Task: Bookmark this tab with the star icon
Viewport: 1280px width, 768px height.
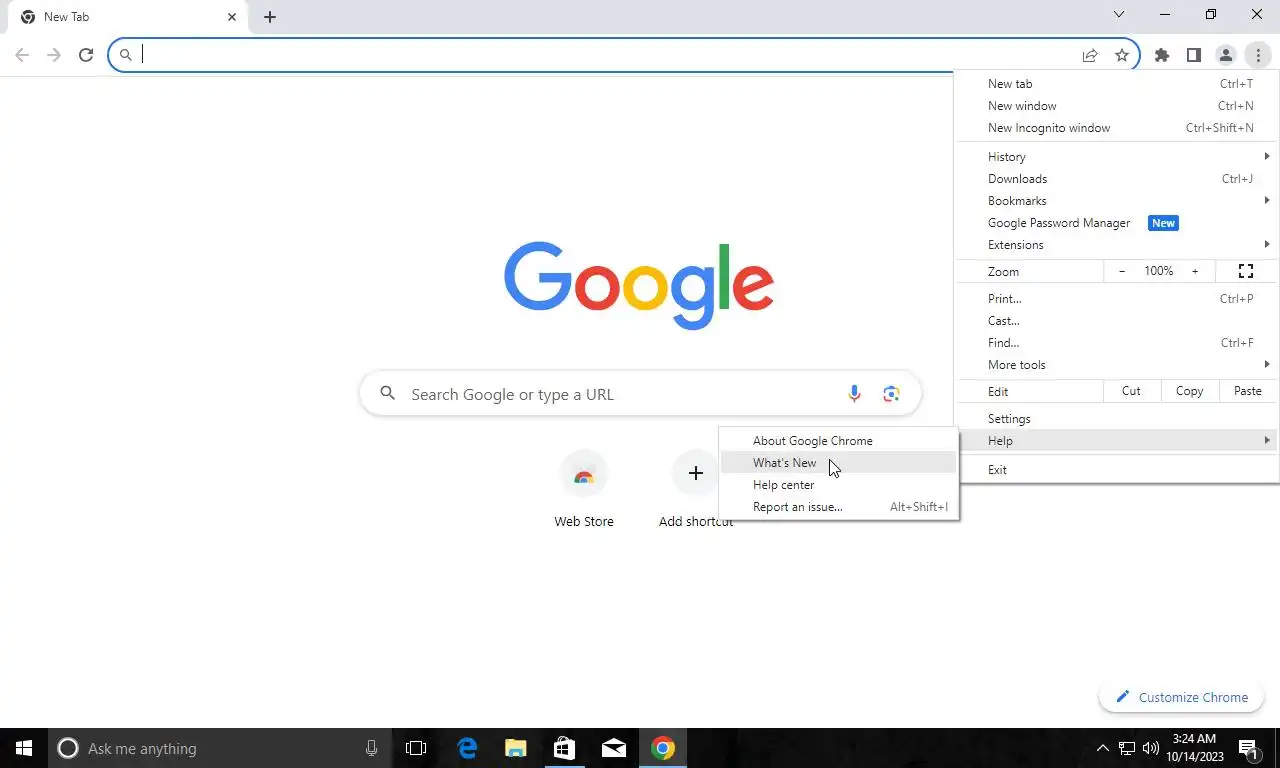Action: pos(1122,55)
